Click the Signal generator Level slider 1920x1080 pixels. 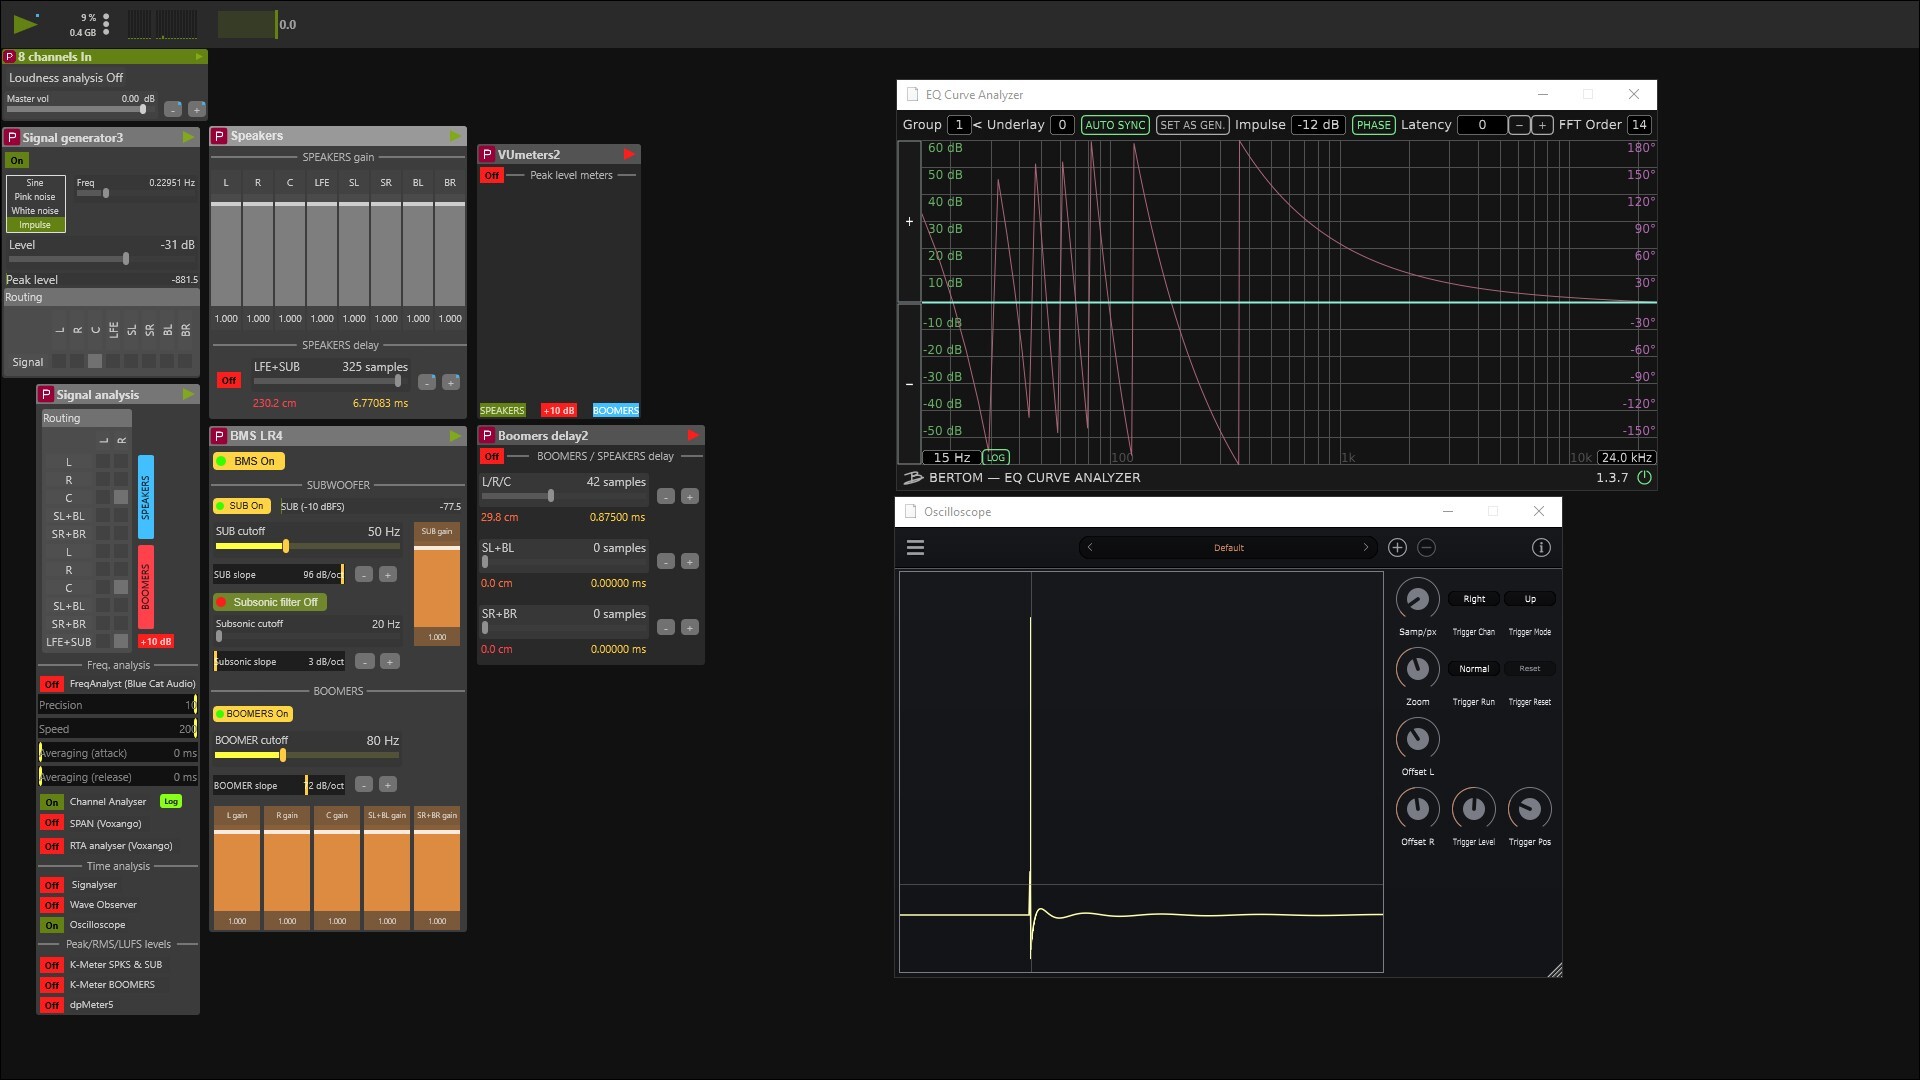(102, 259)
